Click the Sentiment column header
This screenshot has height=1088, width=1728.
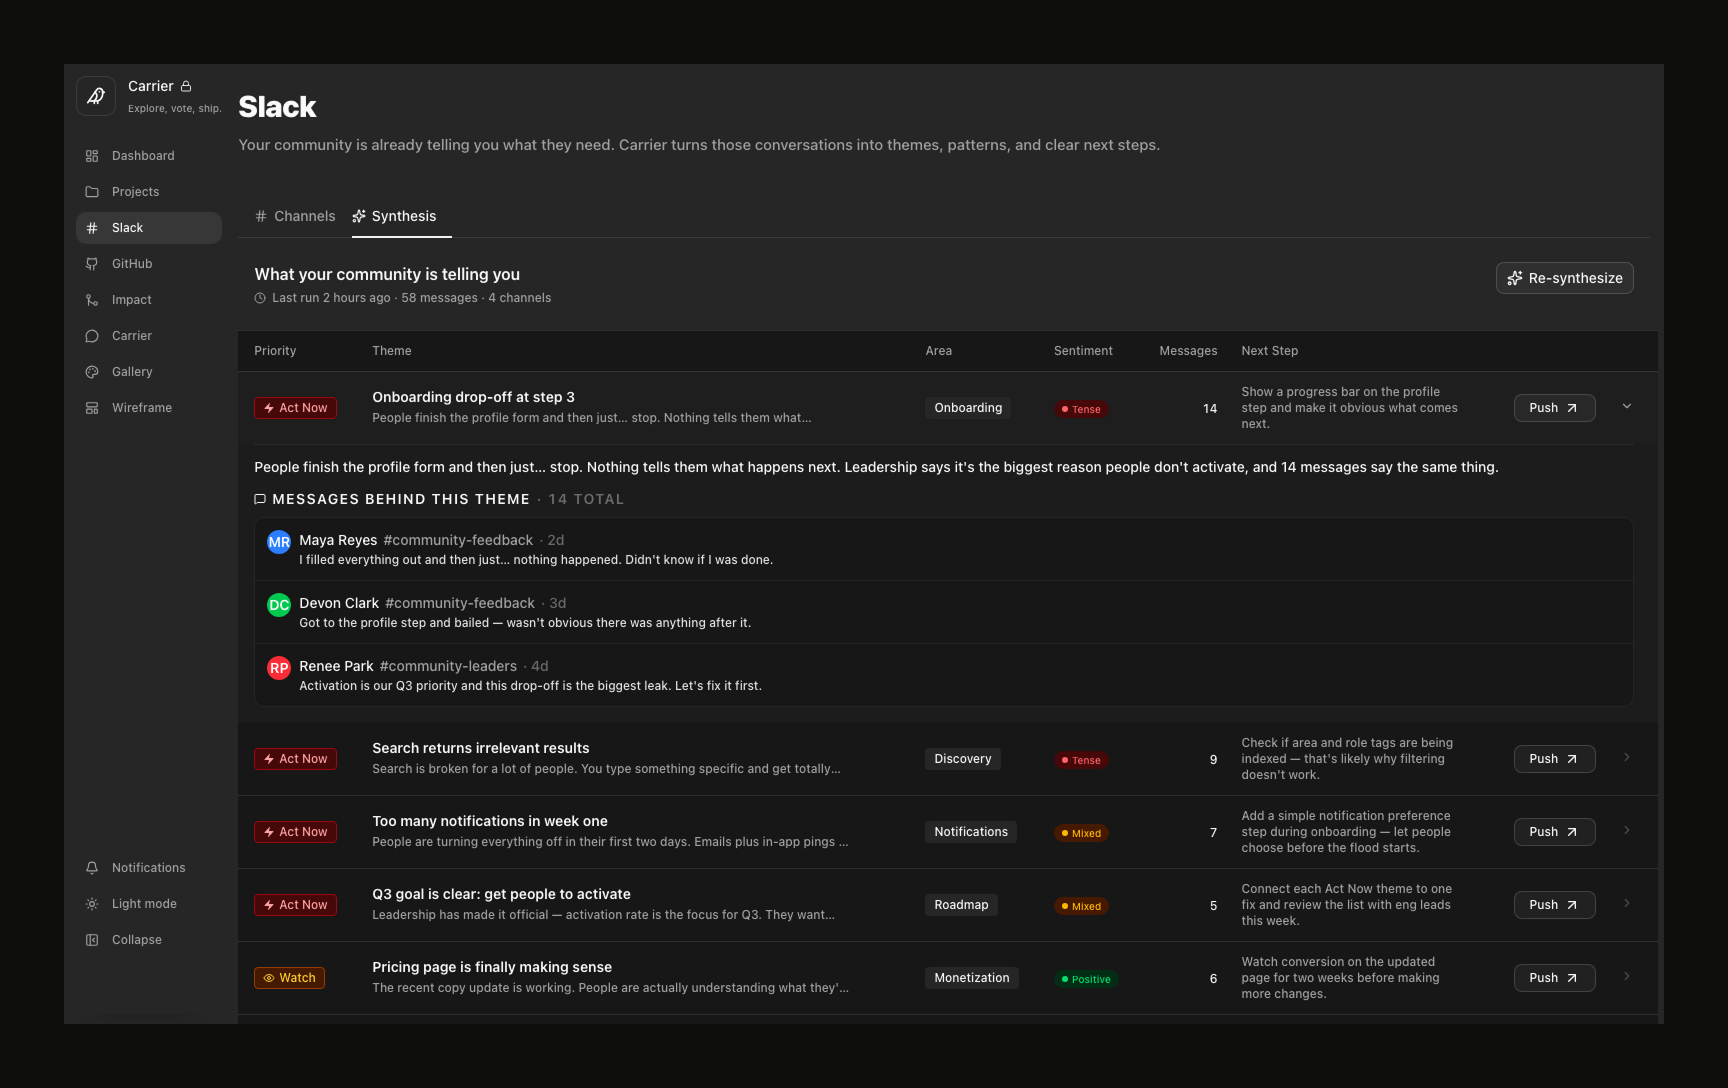coord(1083,351)
